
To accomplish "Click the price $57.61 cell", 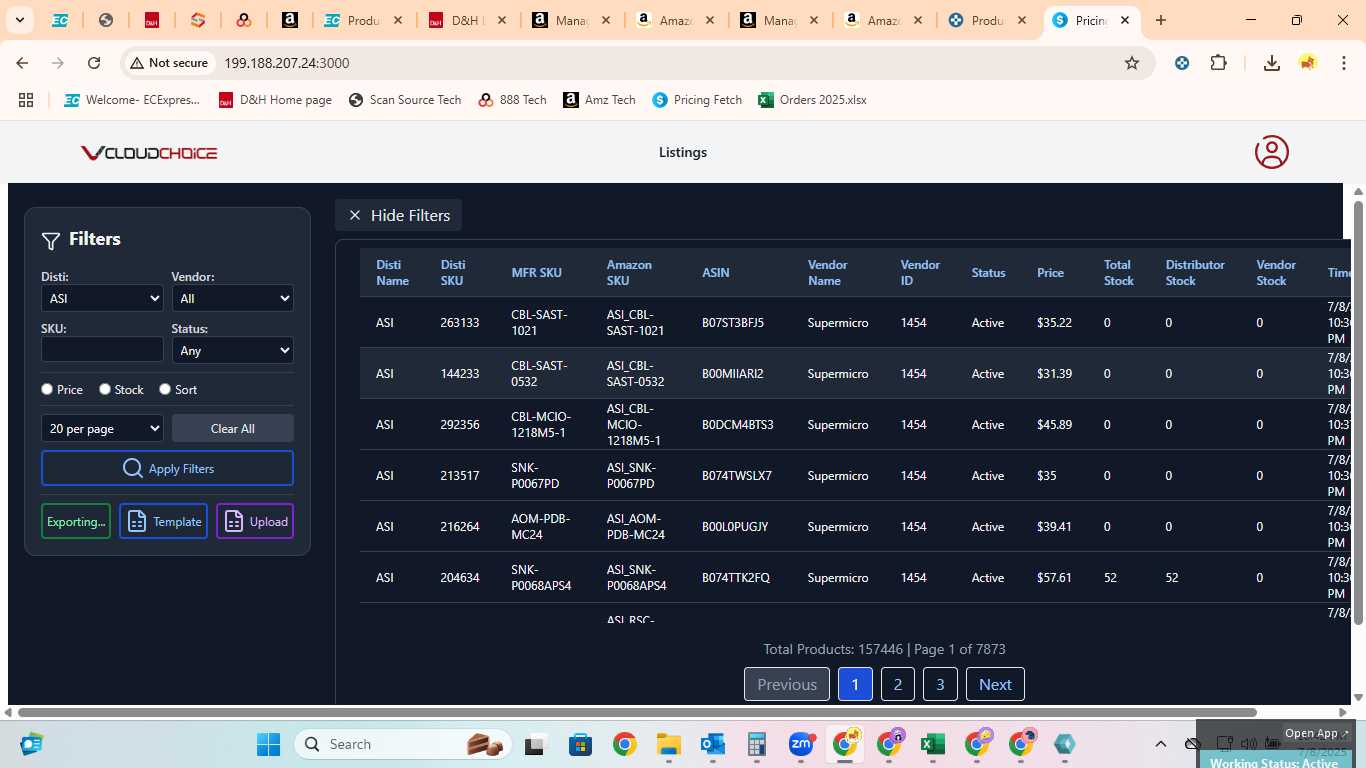I will (x=1054, y=578).
